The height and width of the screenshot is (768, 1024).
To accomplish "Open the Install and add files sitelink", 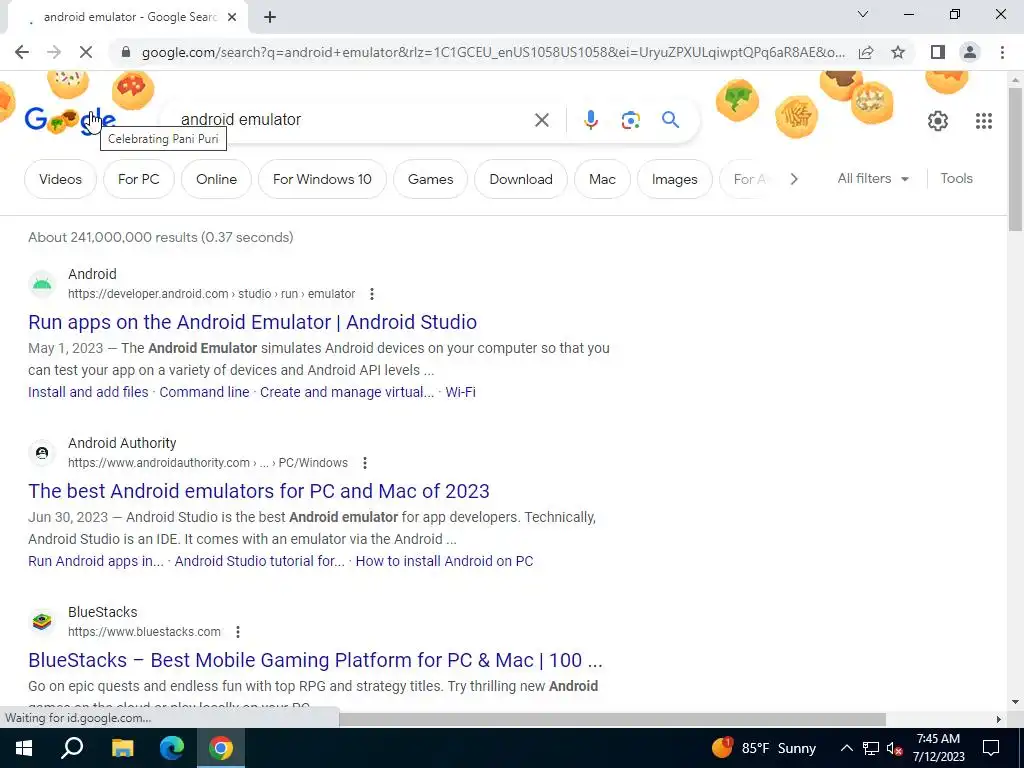I will point(88,392).
